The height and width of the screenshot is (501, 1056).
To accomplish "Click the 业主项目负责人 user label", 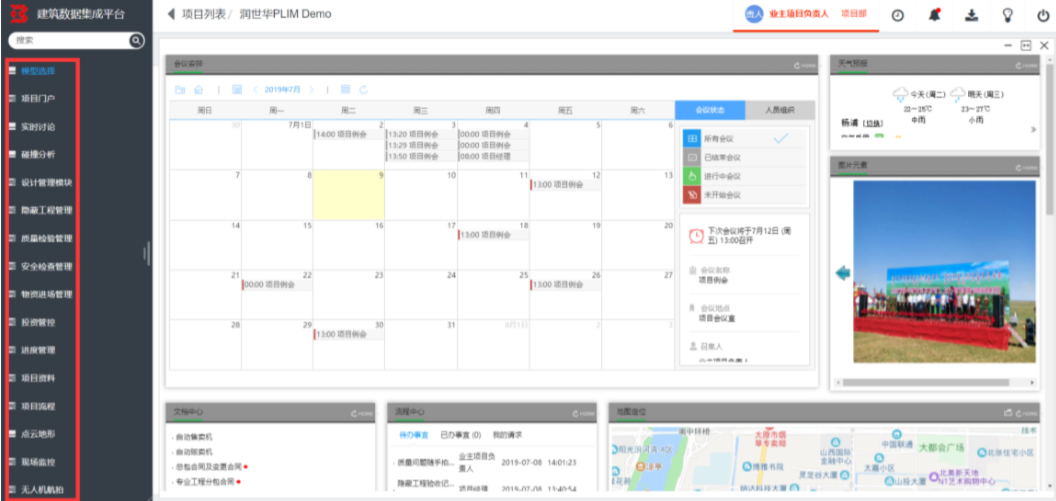I will pos(798,14).
